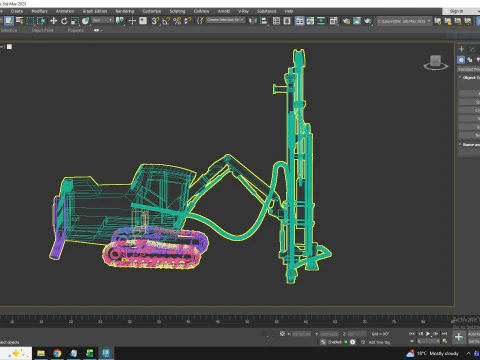Open Rendering menu
The image size is (480, 360).
[x=125, y=11]
